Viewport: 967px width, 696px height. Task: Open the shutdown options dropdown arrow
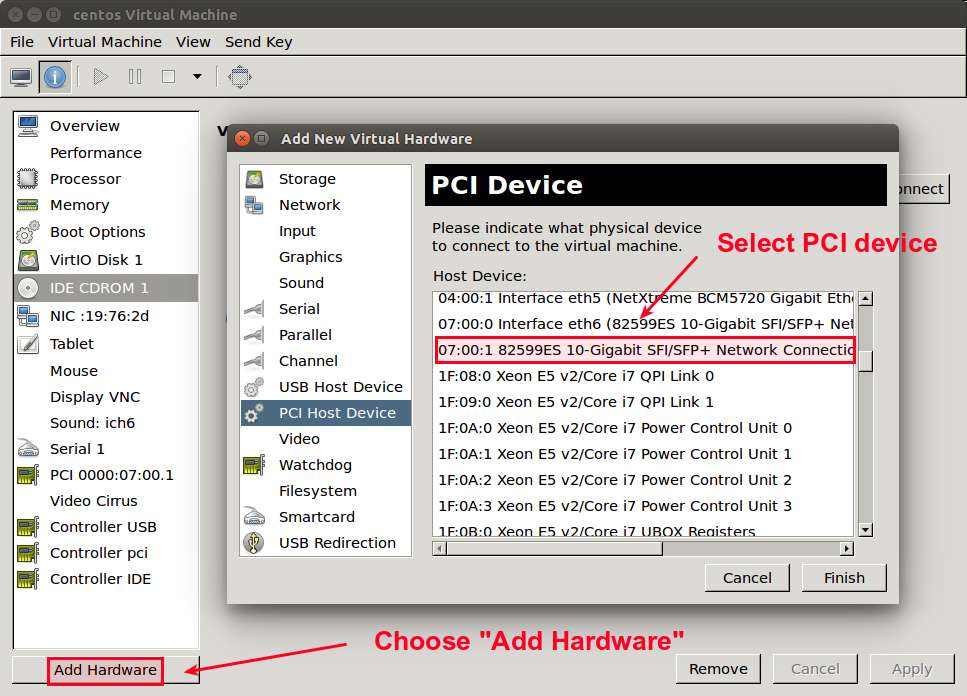[x=197, y=77]
